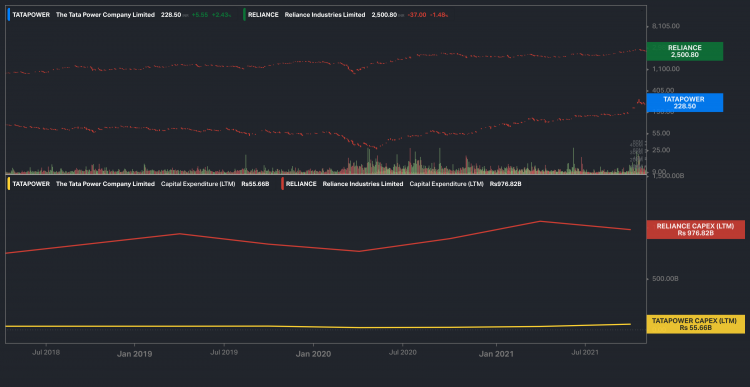Click the 25.00 price axis label
The height and width of the screenshot is (387, 750).
point(662,150)
